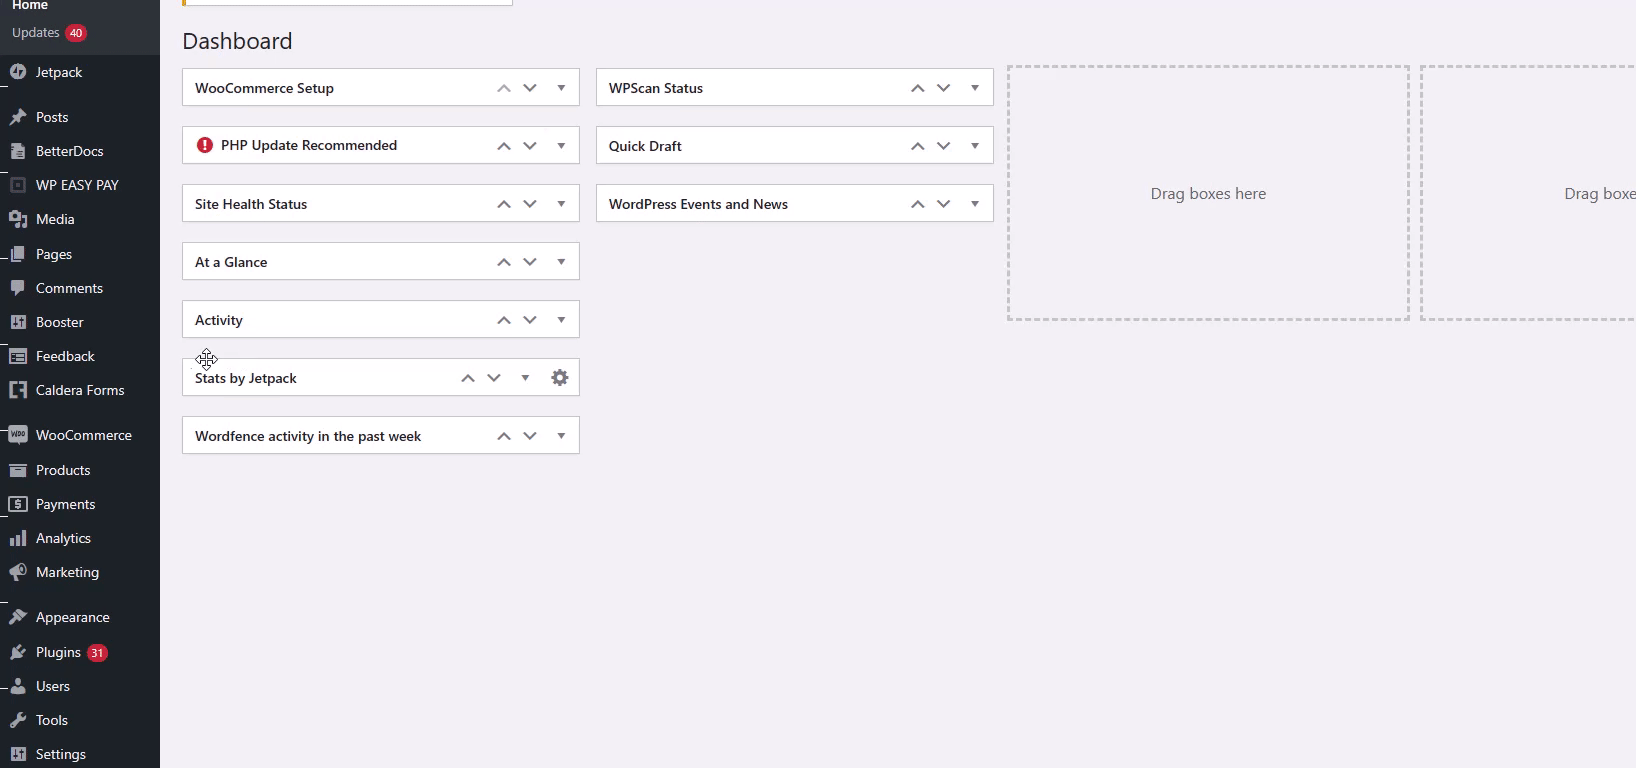1636x768 pixels.
Task: Click the Tools wrench icon
Action: [x=18, y=720]
